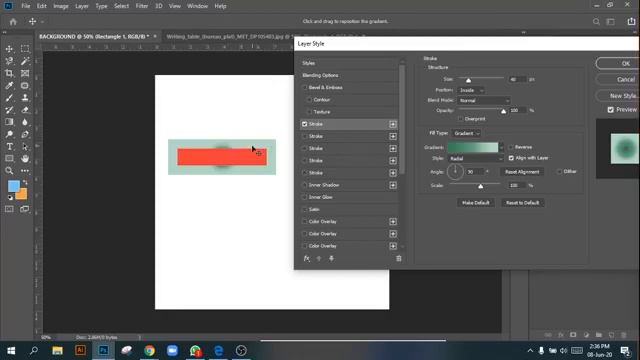Select the Blur tool
Image resolution: width=640 pixels, height=360 pixels.
pos(25,122)
